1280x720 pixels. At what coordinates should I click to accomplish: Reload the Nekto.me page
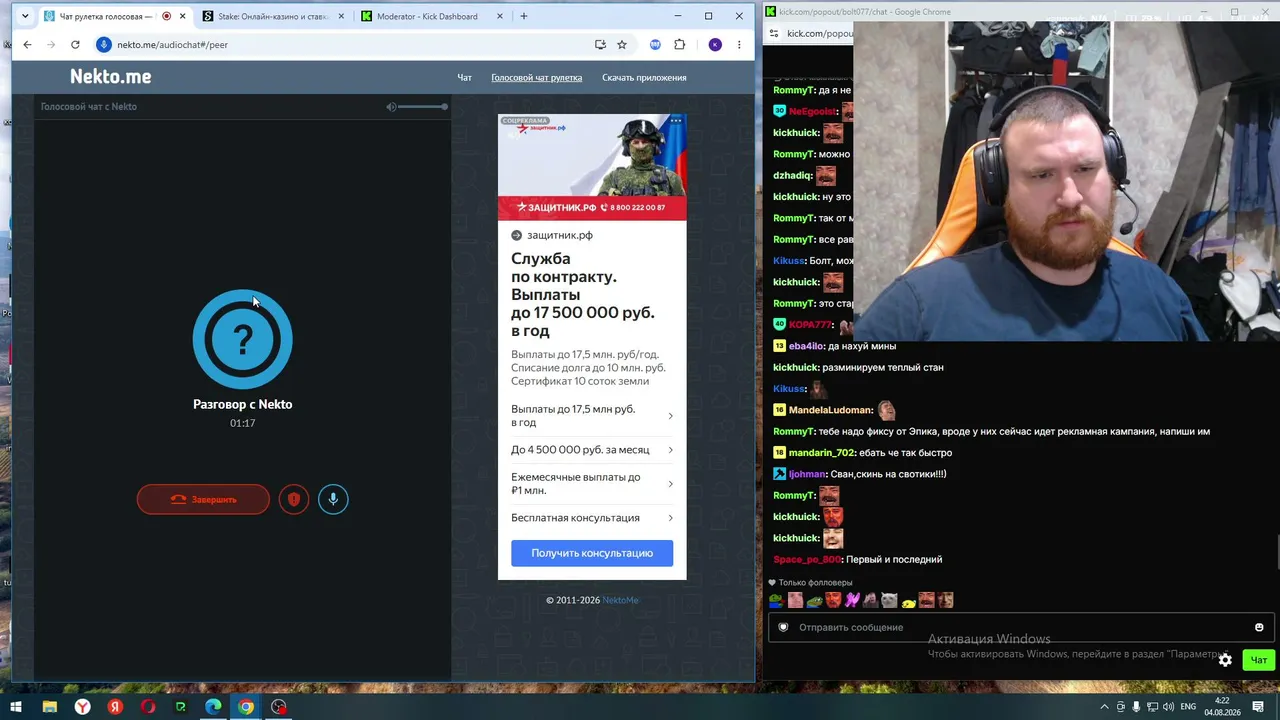click(x=75, y=44)
